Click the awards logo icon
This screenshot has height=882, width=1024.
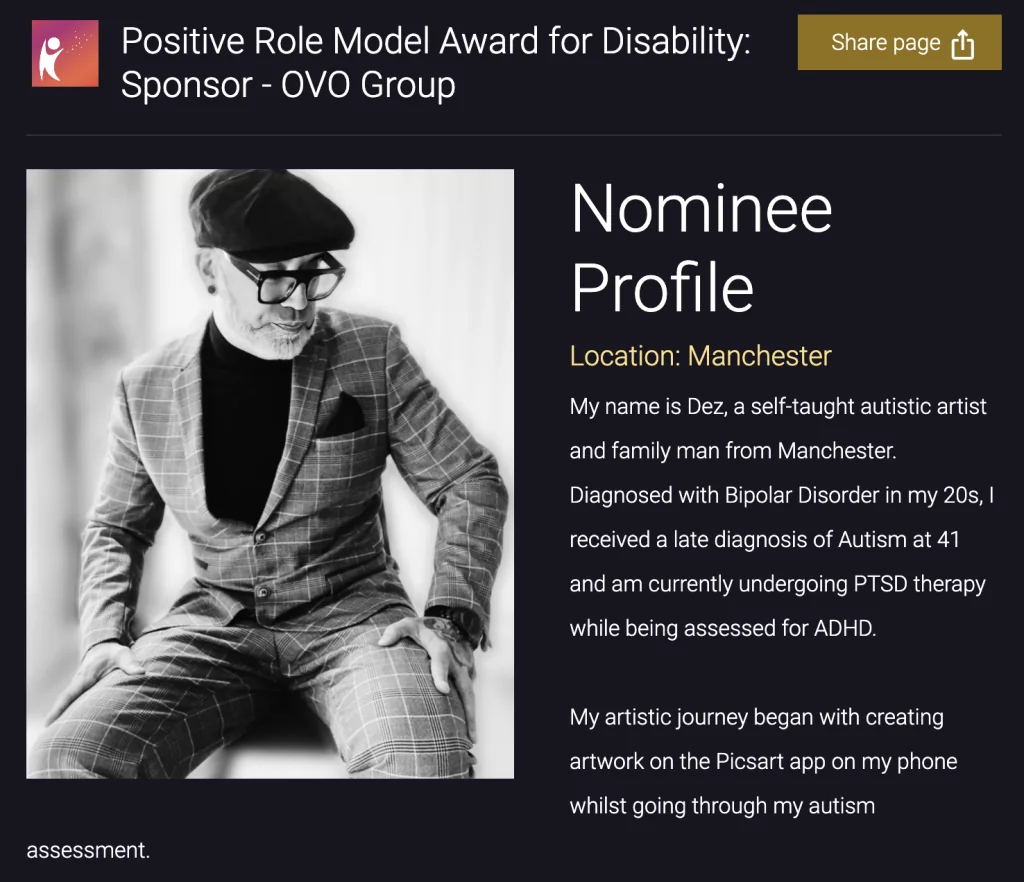65,54
